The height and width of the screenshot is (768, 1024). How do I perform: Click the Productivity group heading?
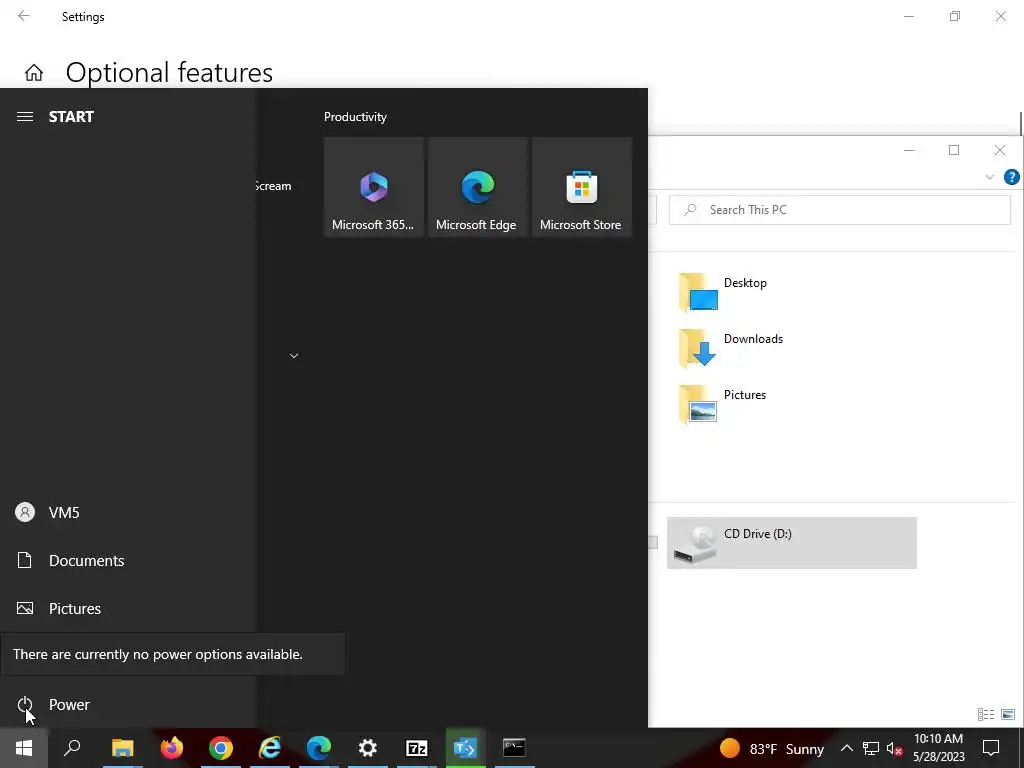[x=355, y=117]
